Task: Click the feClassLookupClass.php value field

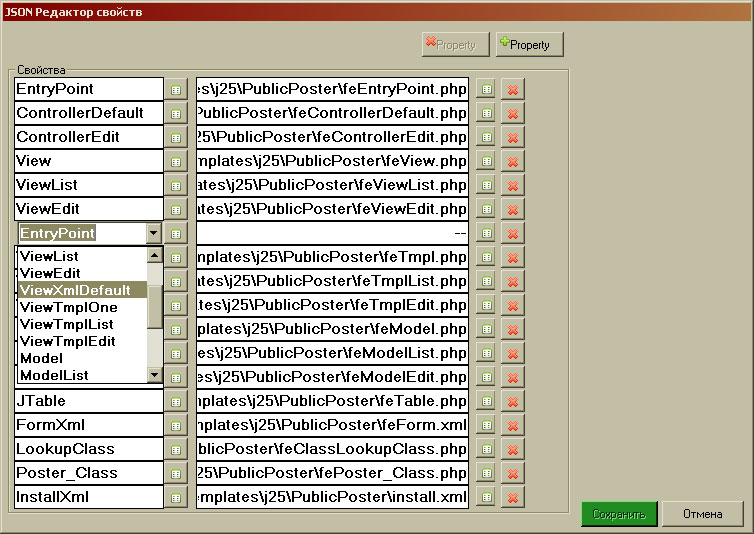Action: tap(332, 449)
